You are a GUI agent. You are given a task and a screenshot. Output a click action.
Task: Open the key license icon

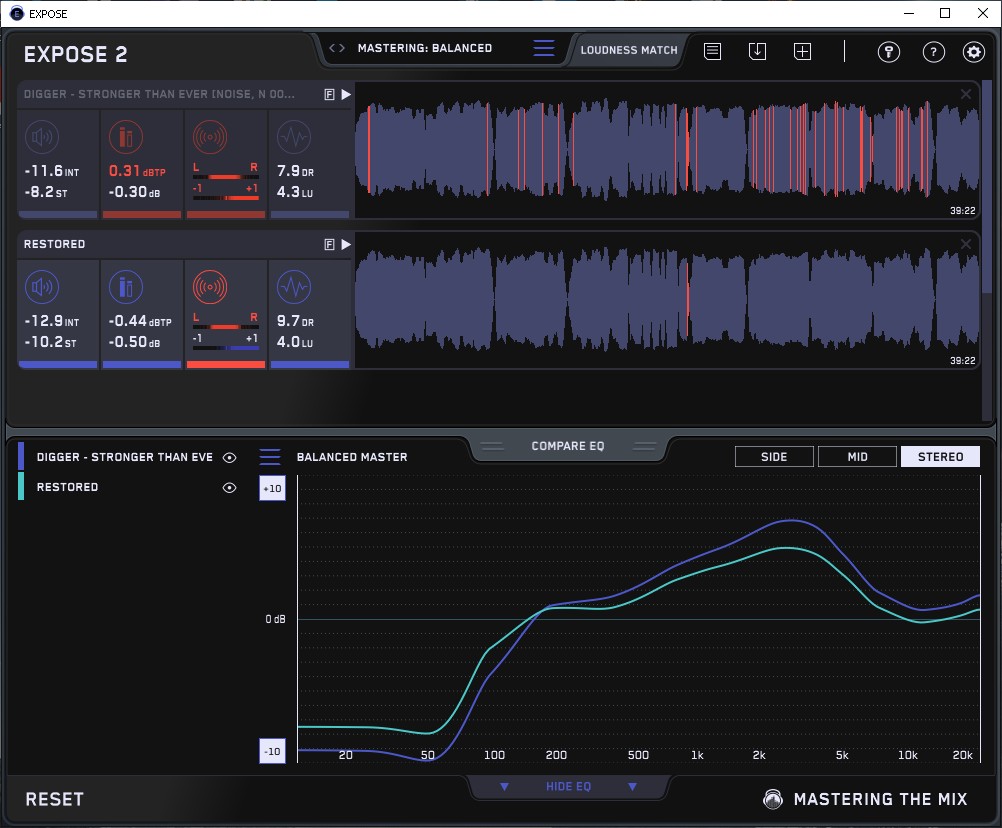tap(888, 52)
